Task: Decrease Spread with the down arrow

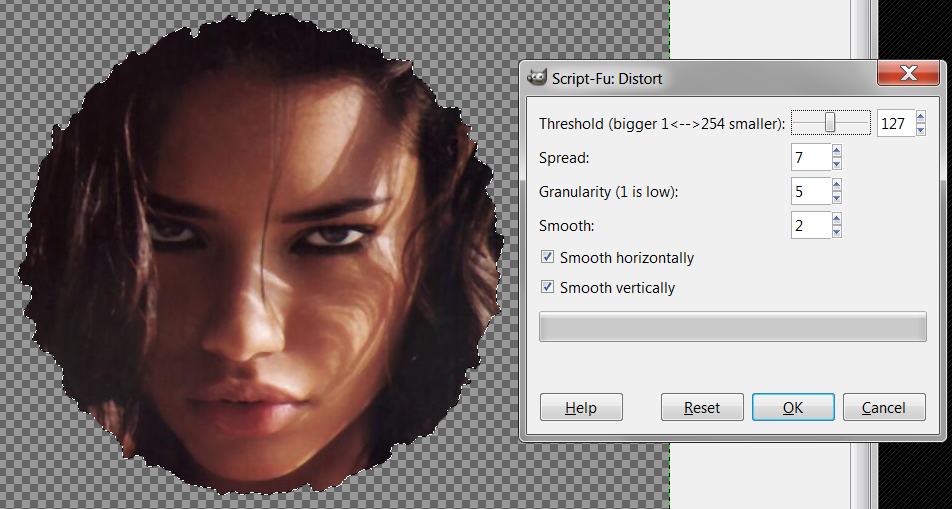Action: (x=837, y=164)
